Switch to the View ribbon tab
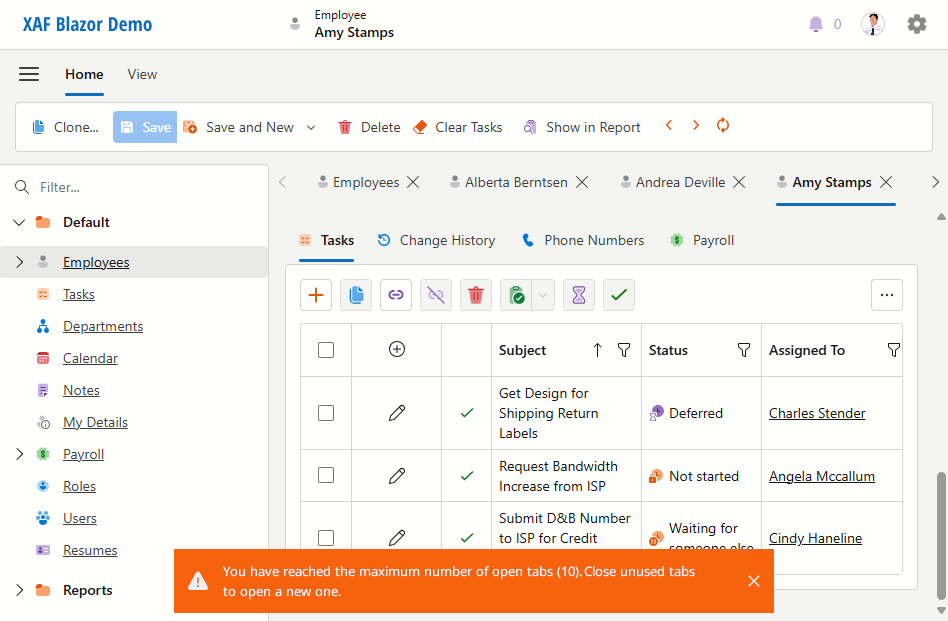This screenshot has width=948, height=621. pos(142,74)
